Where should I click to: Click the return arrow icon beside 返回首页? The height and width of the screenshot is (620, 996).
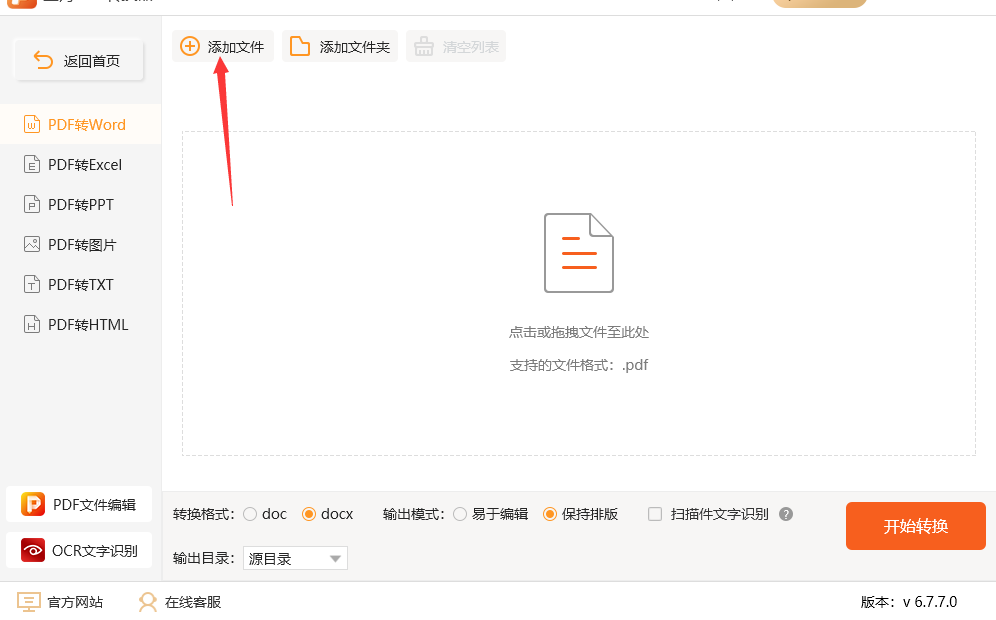[x=43, y=60]
